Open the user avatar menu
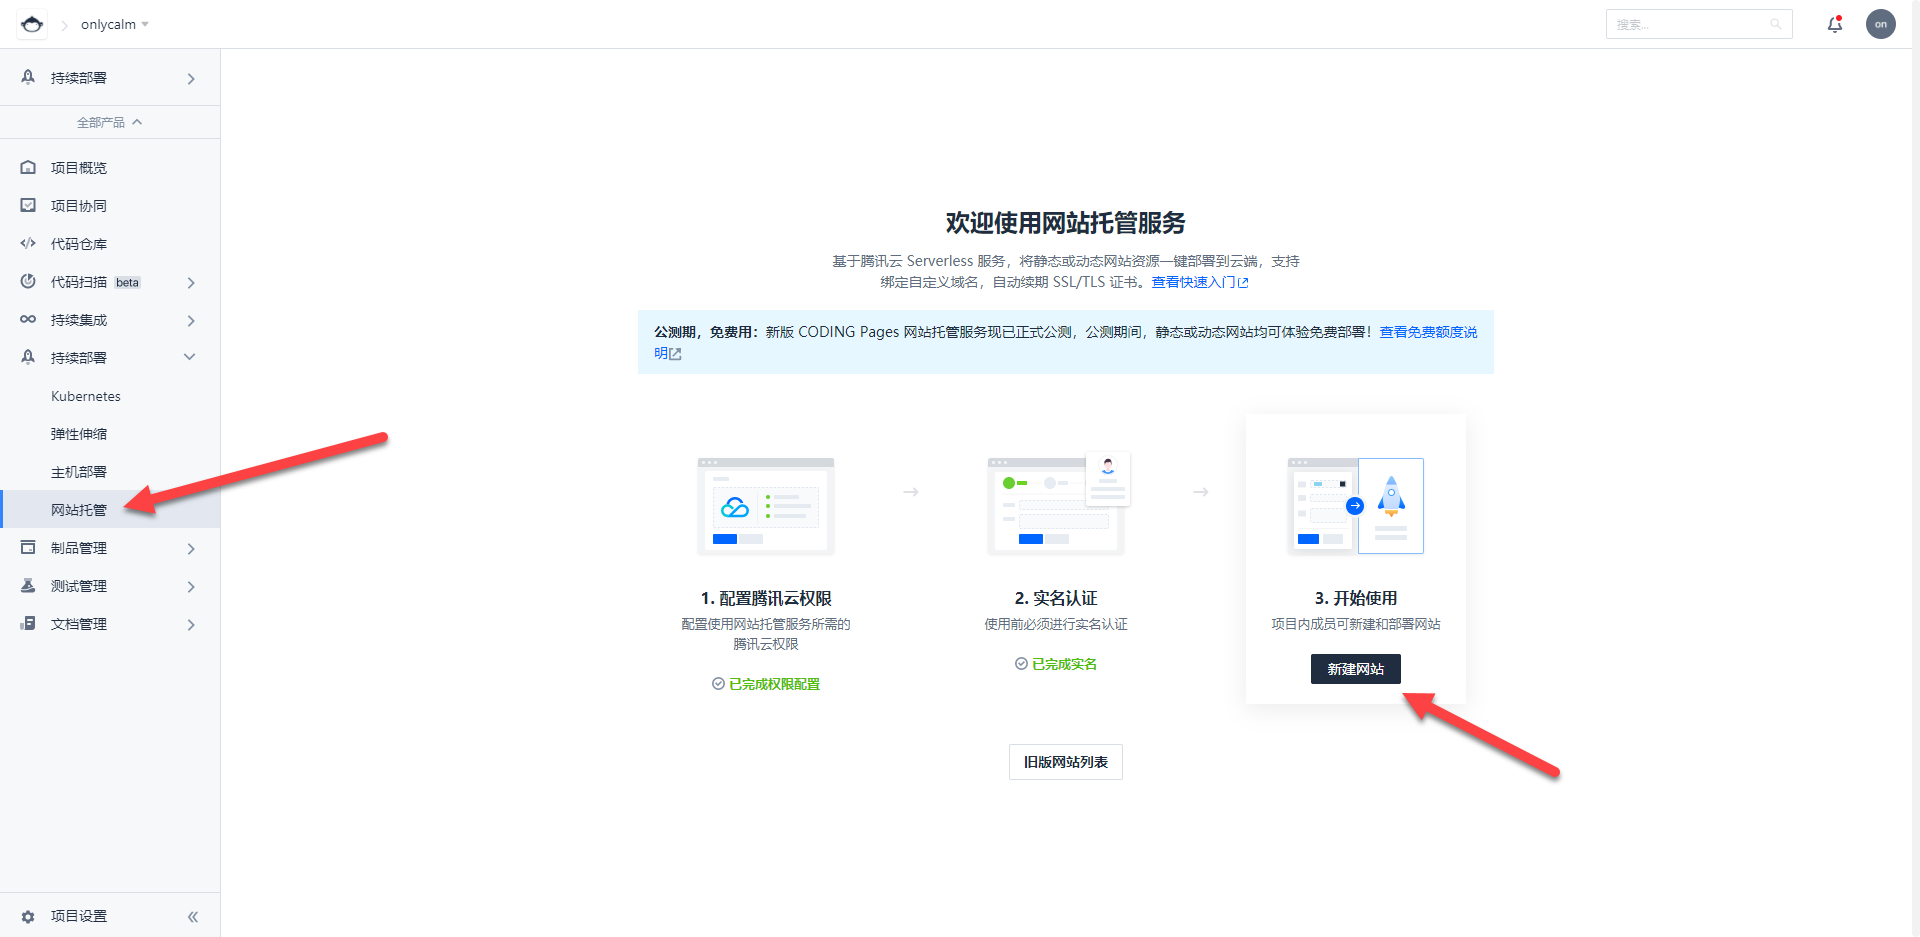This screenshot has height=937, width=1920. point(1881,24)
